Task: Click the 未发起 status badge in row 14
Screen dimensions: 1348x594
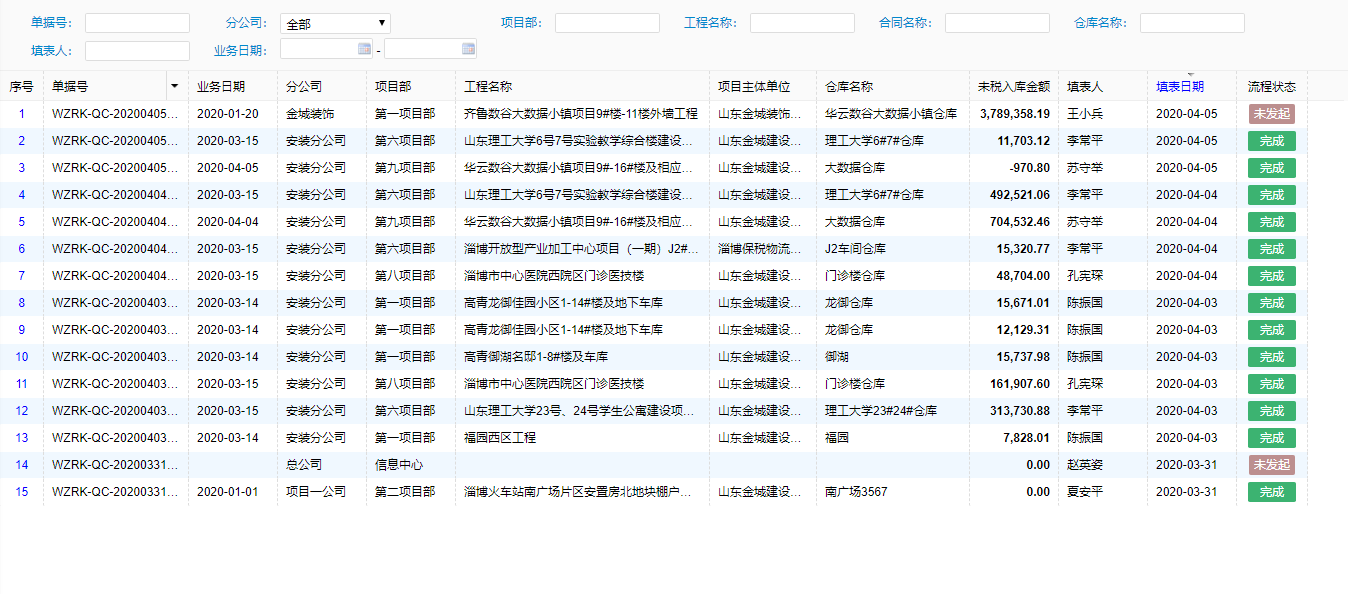Action: [1271, 465]
